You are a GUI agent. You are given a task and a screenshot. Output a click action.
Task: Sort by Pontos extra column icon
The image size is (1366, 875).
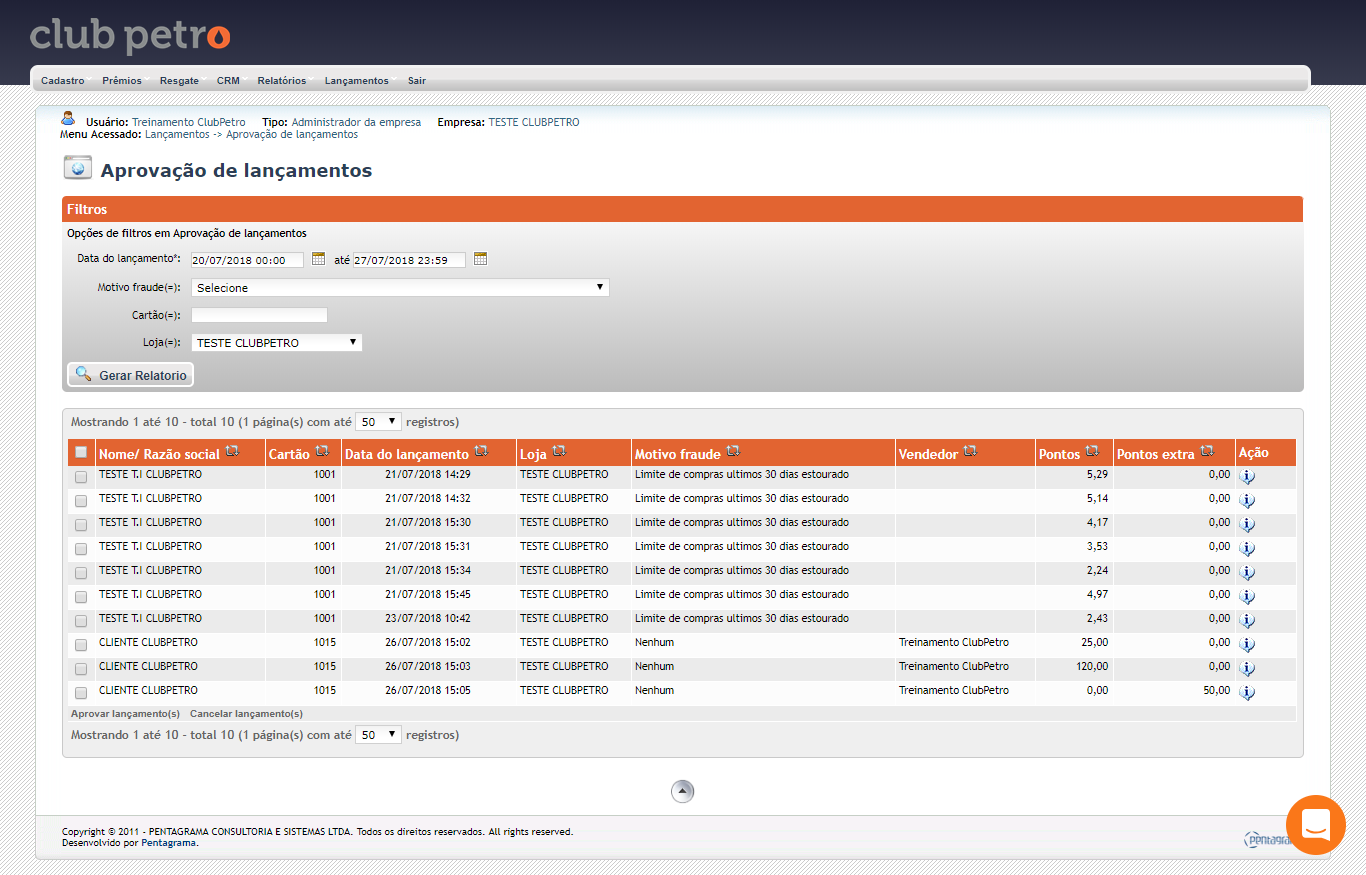[1207, 452]
